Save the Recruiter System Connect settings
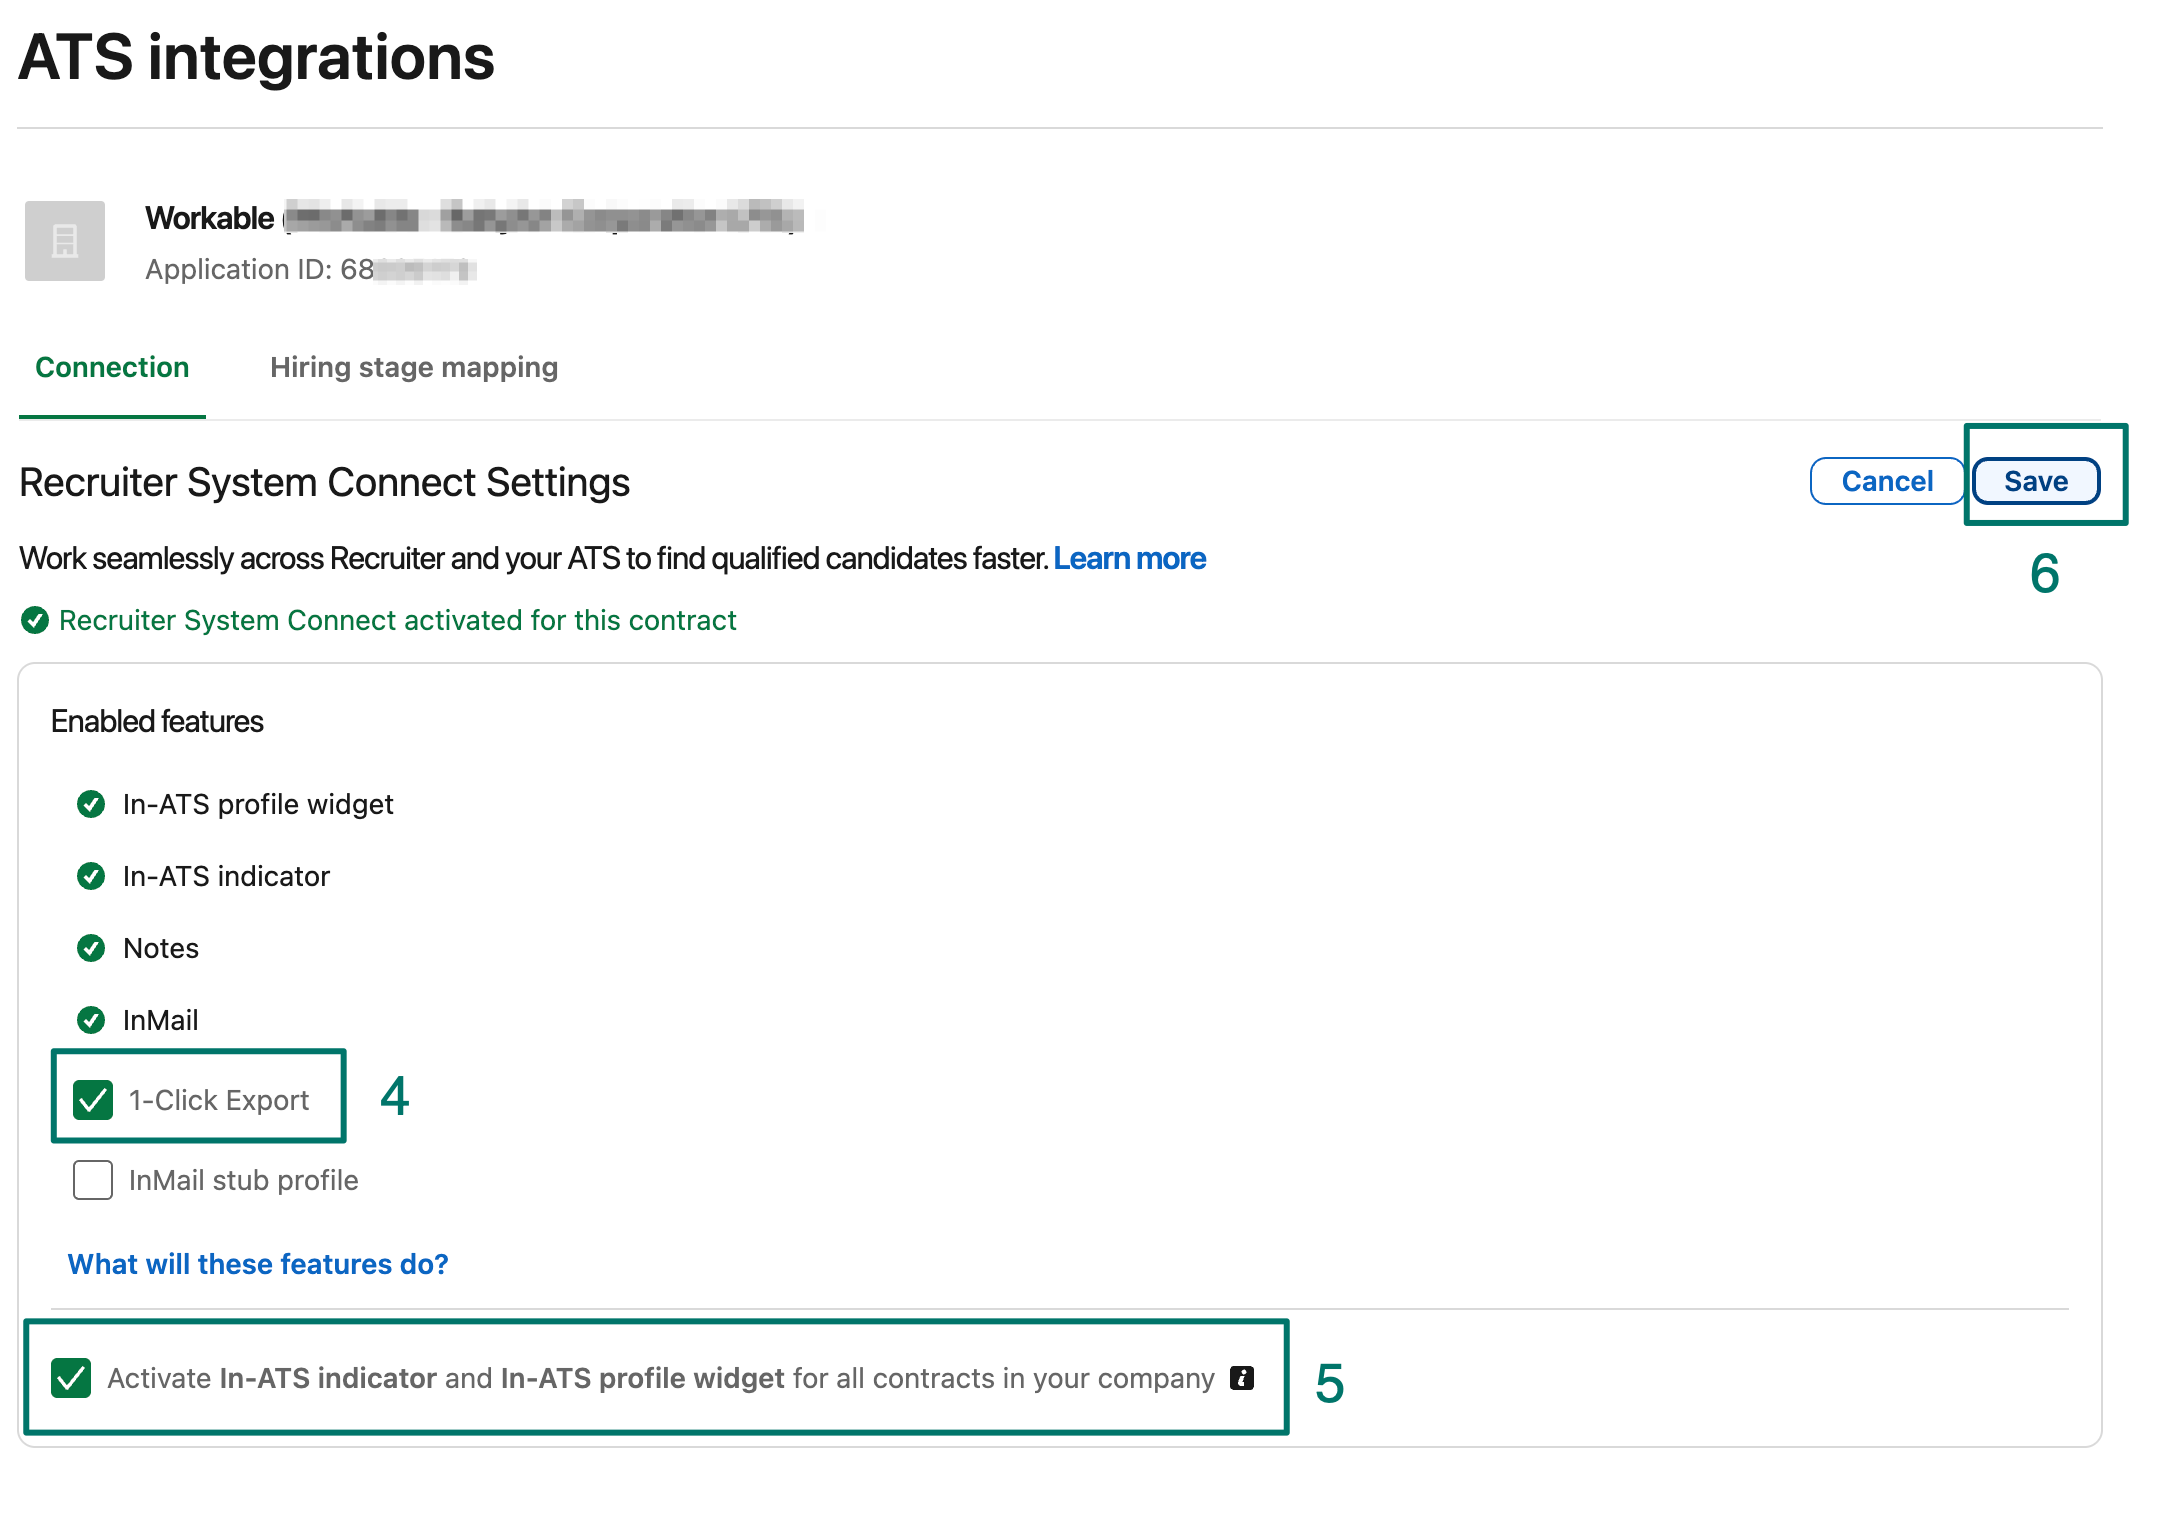 [x=2036, y=481]
